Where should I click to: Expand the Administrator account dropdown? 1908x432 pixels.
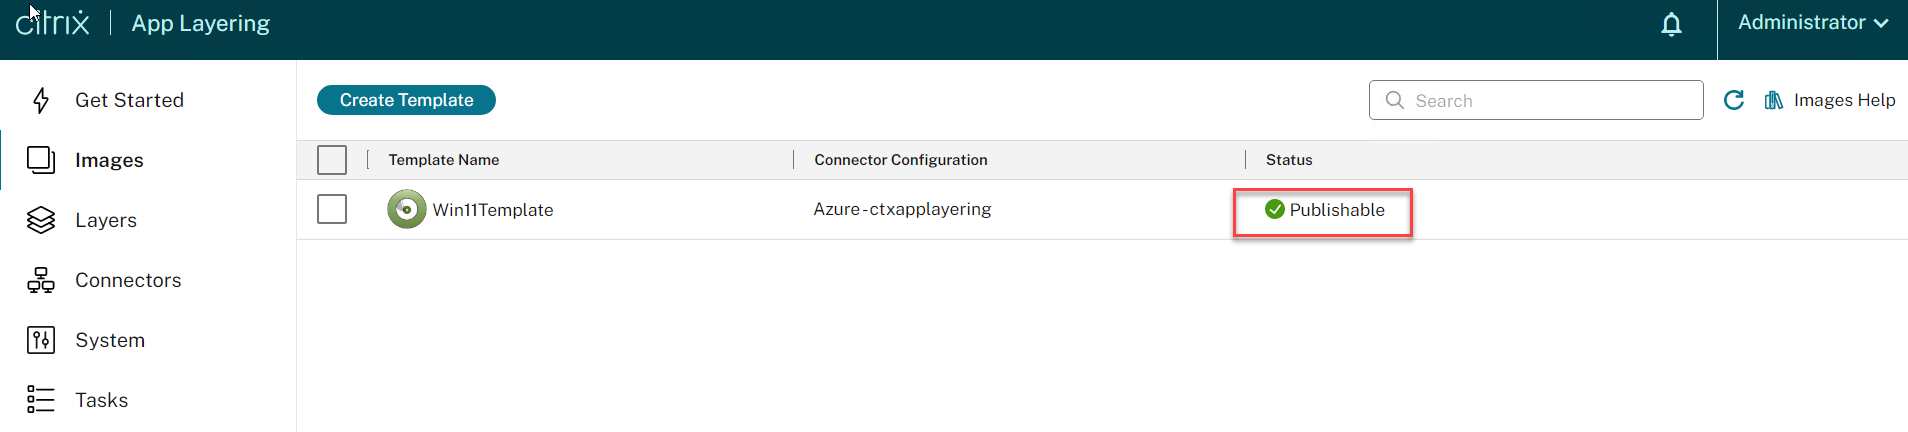click(x=1812, y=23)
